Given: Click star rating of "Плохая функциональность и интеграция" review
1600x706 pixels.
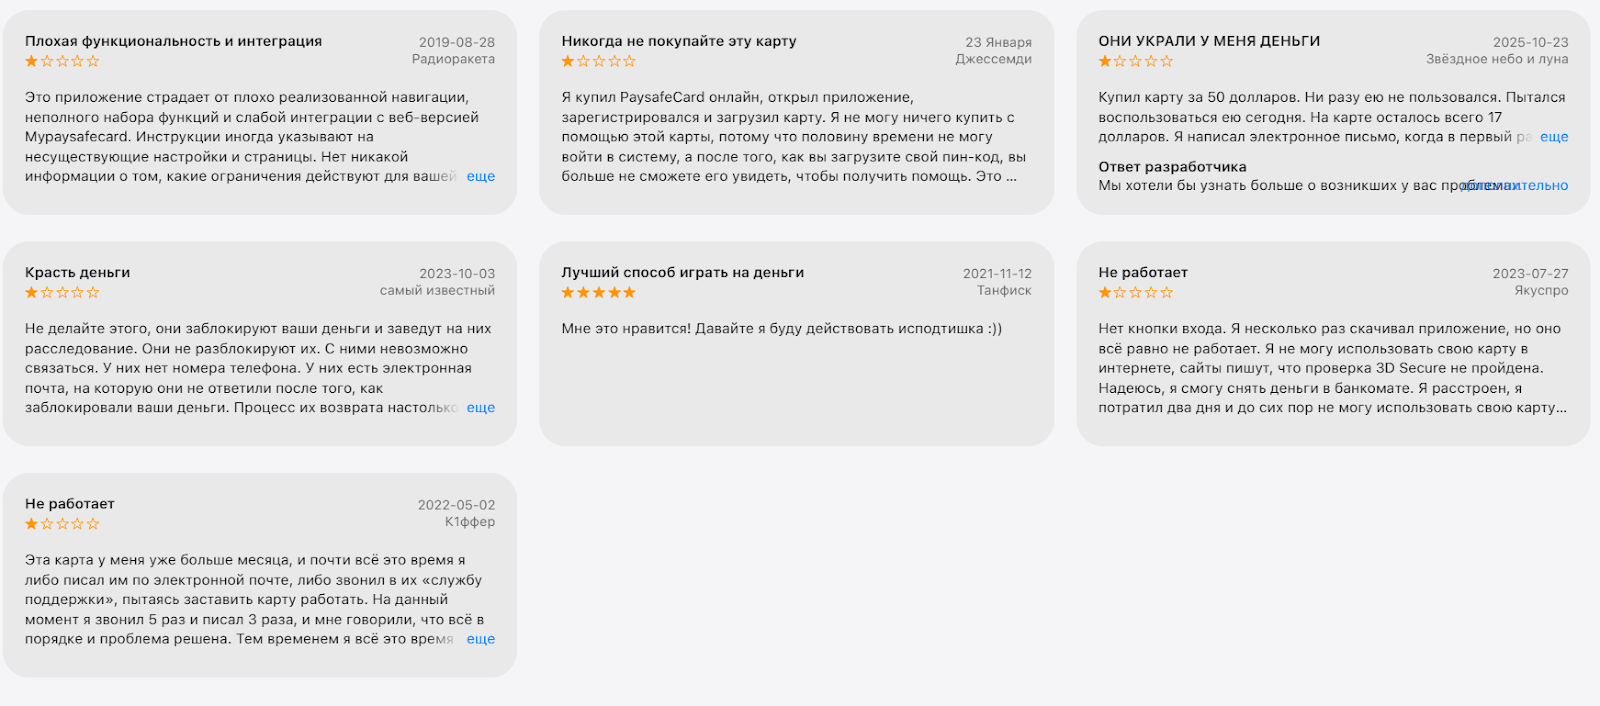Looking at the screenshot, I should pyautogui.click(x=62, y=61).
